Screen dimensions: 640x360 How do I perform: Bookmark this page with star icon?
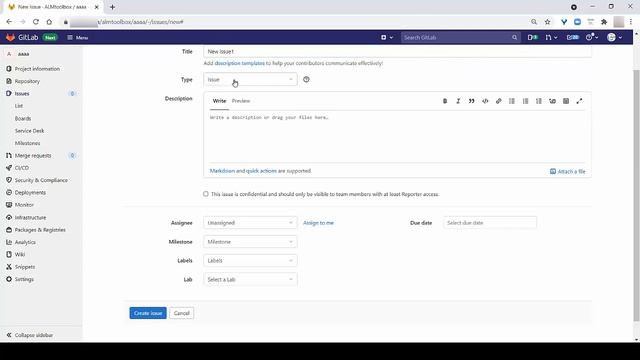(x=547, y=22)
